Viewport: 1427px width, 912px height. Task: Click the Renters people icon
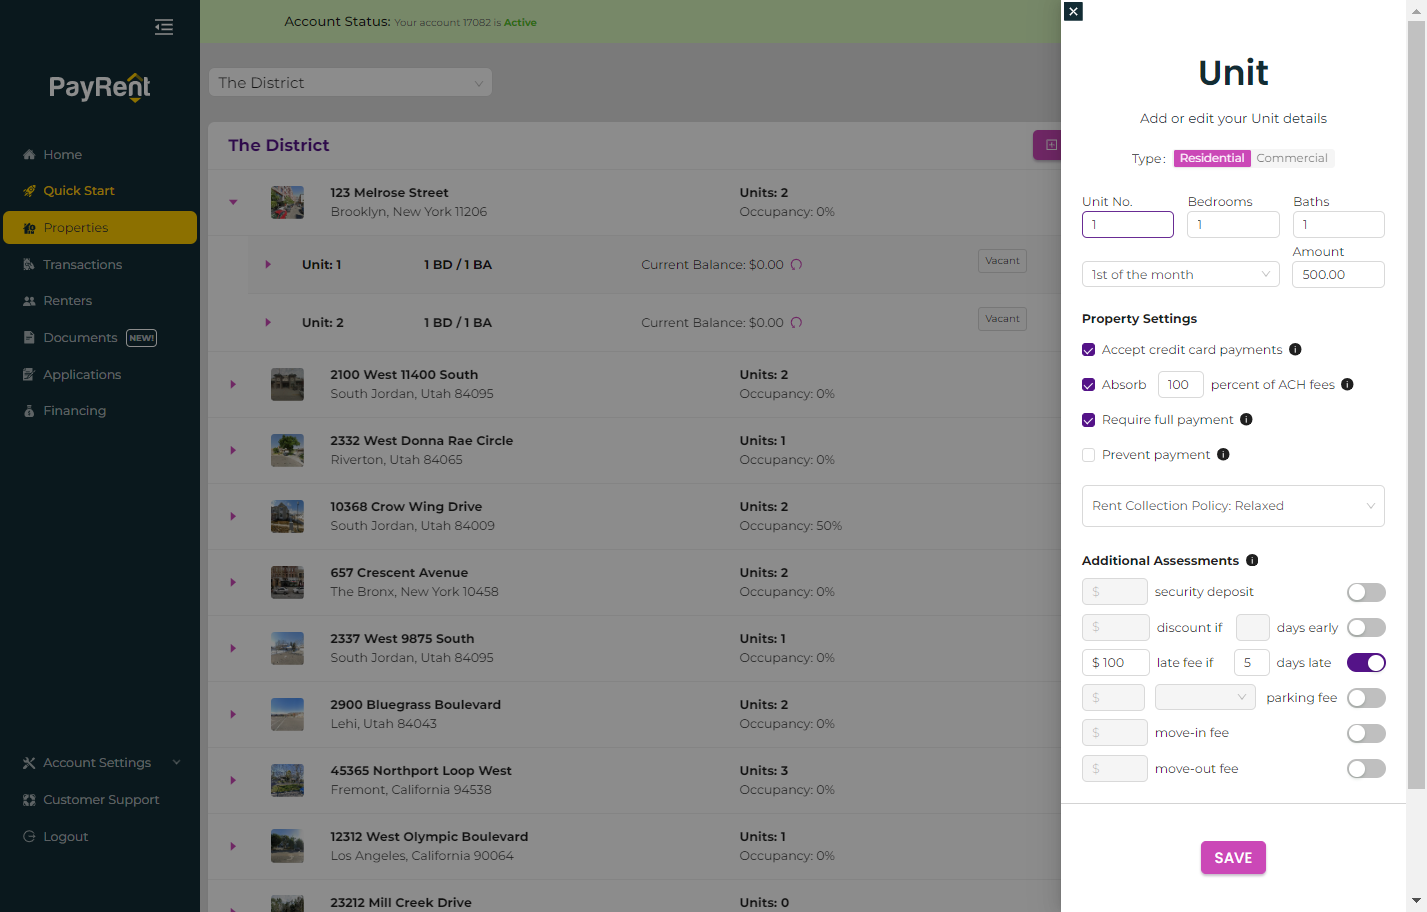[x=29, y=301]
